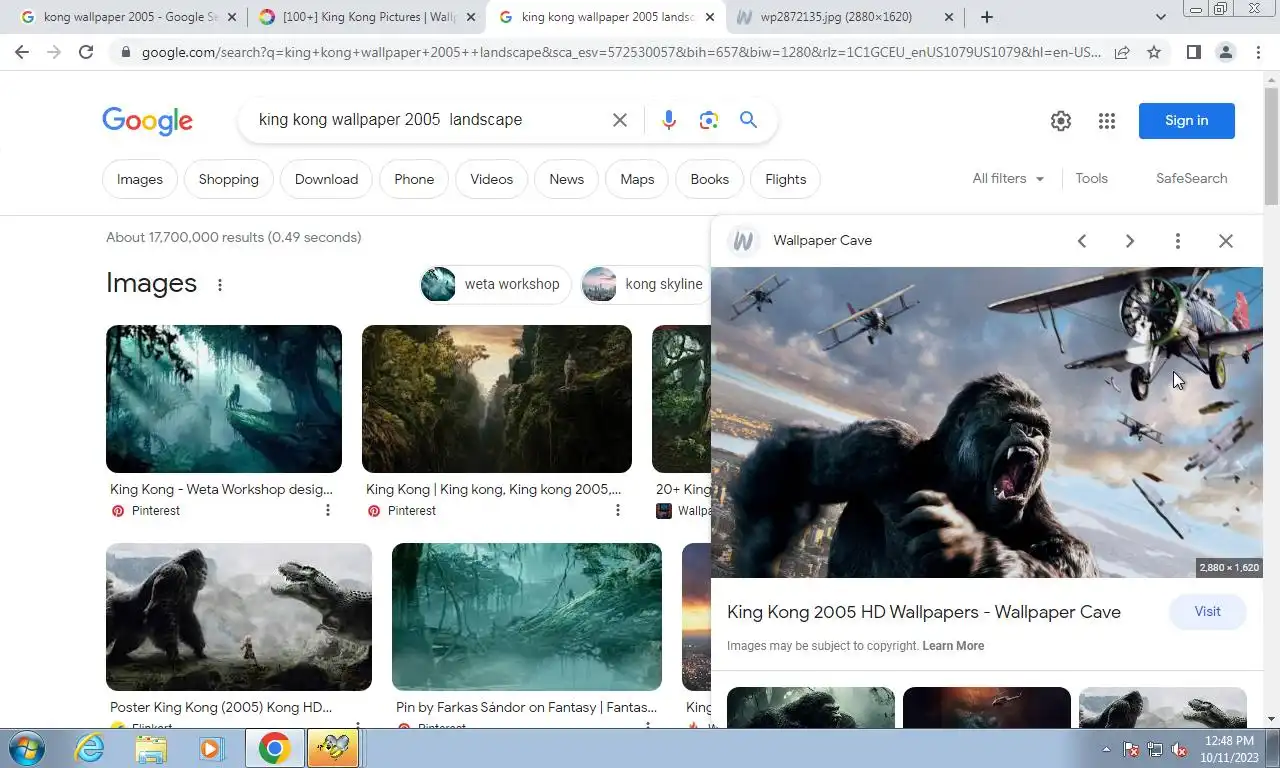Open the tab search dropdown arrow
This screenshot has width=1280, height=768.
tap(1160, 17)
